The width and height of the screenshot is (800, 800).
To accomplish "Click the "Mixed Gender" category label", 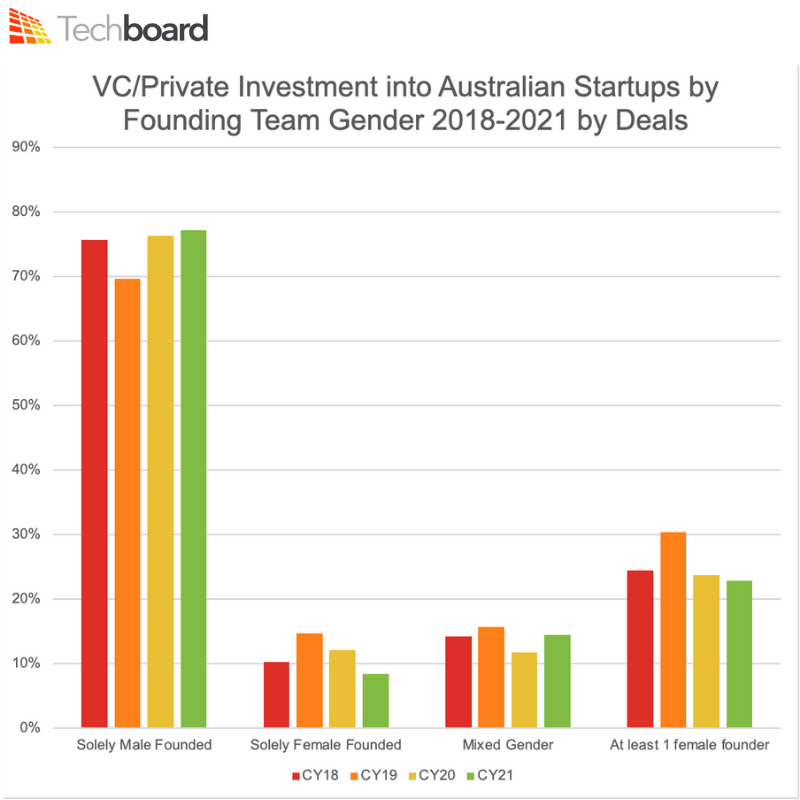I will [506, 745].
